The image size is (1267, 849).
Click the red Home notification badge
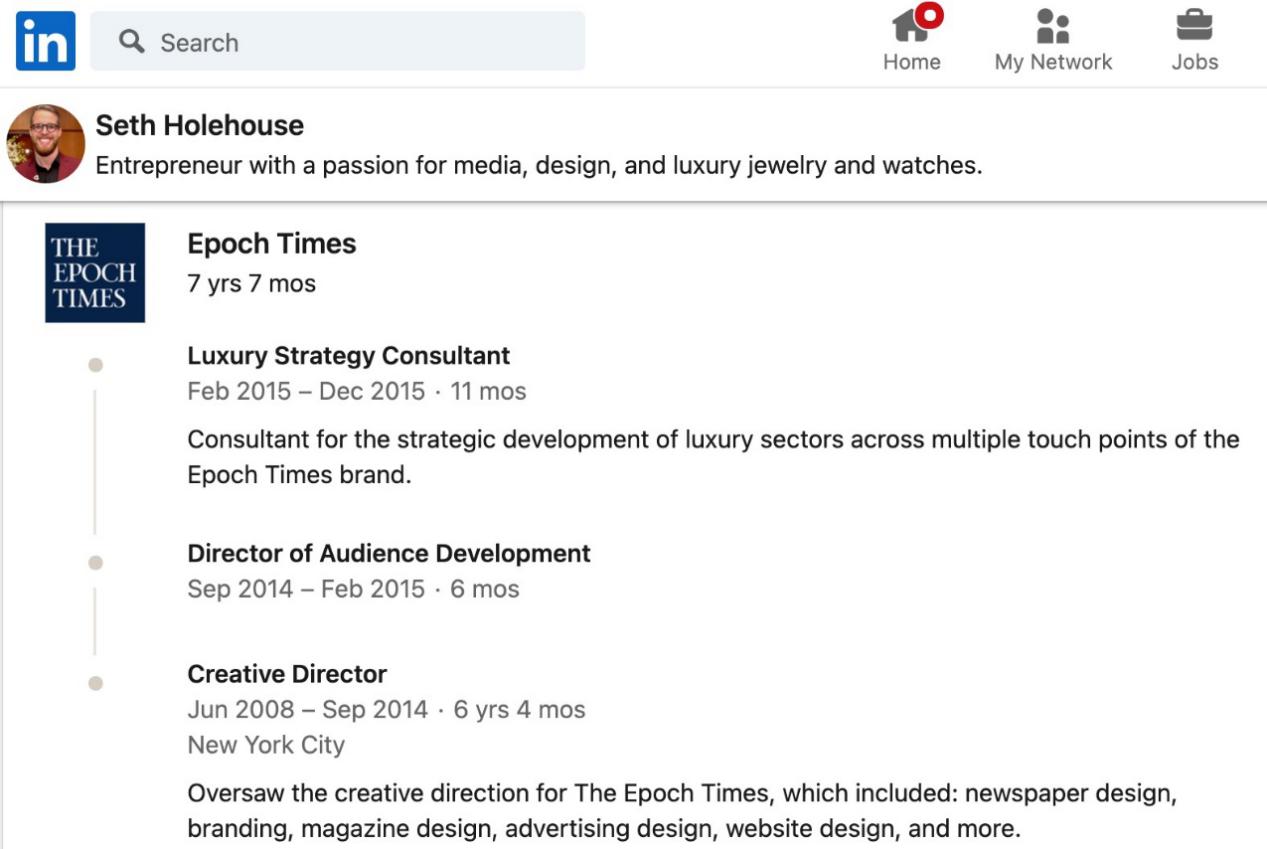coord(929,17)
